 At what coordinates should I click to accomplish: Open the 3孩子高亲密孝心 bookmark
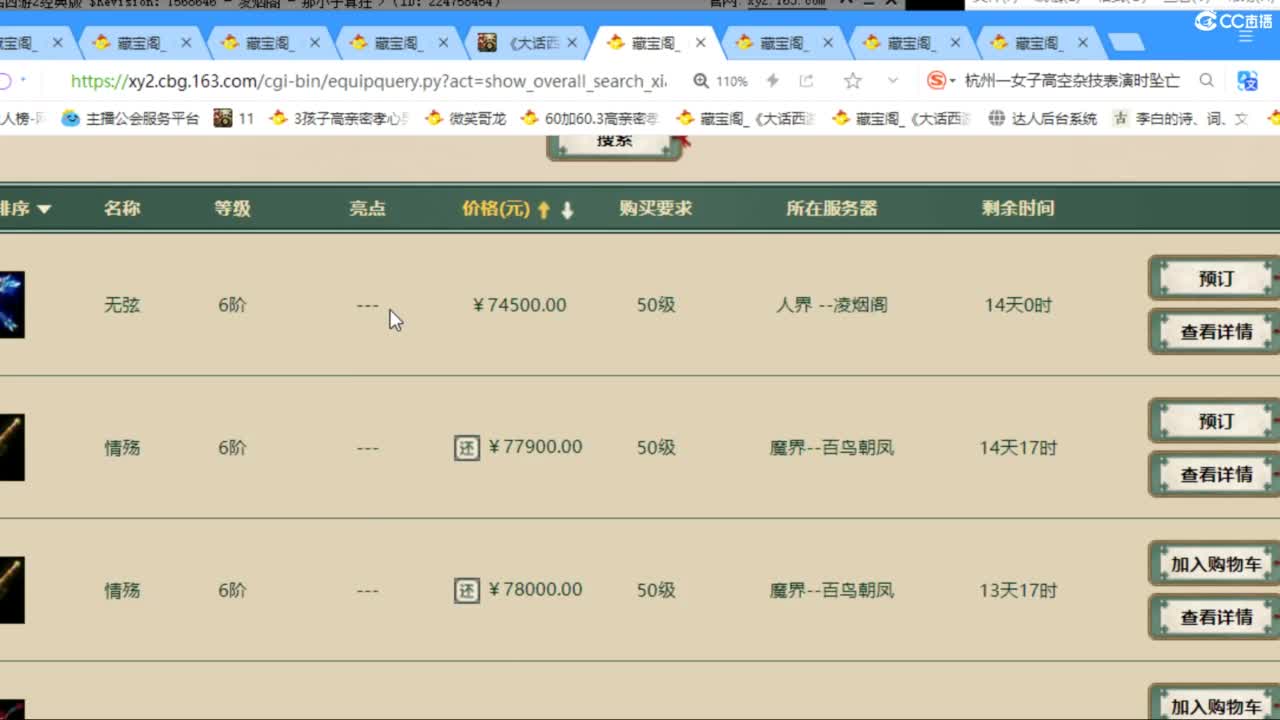pyautogui.click(x=340, y=118)
